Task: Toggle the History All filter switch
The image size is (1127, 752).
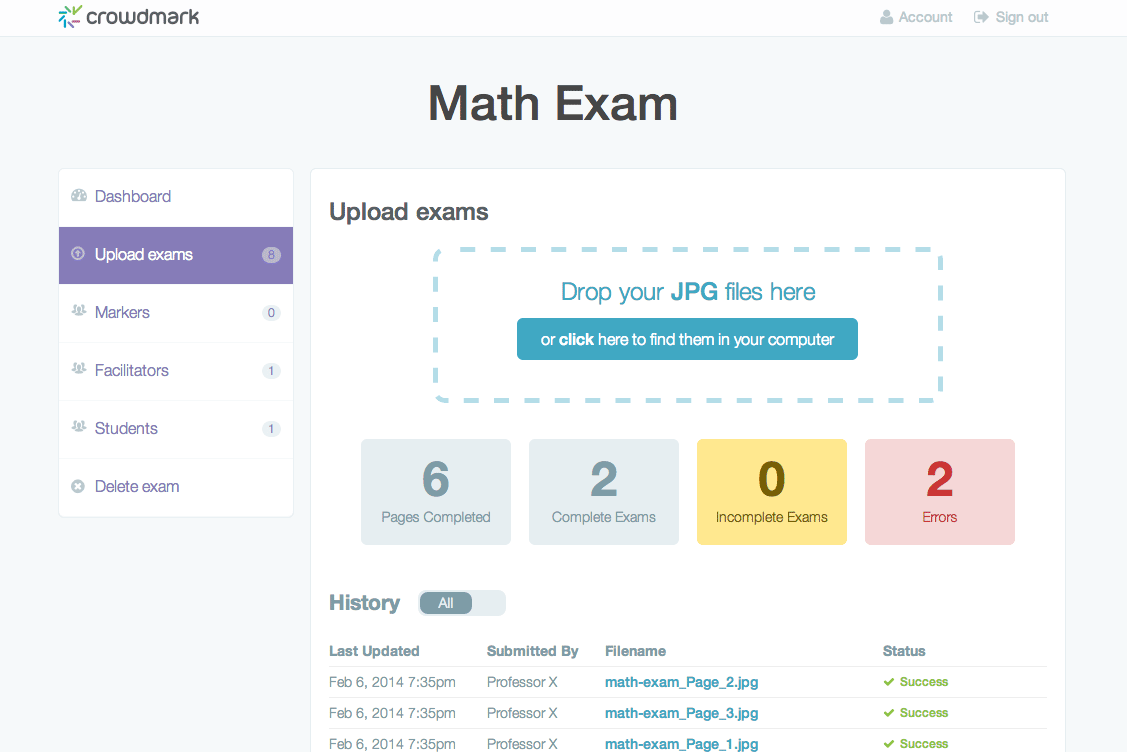Action: [x=462, y=603]
